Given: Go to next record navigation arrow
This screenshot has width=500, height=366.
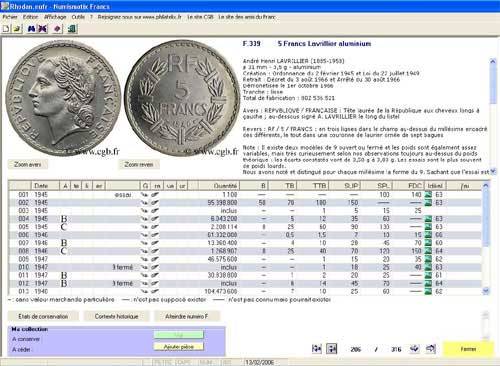Looking at the screenshot, I should 414,349.
